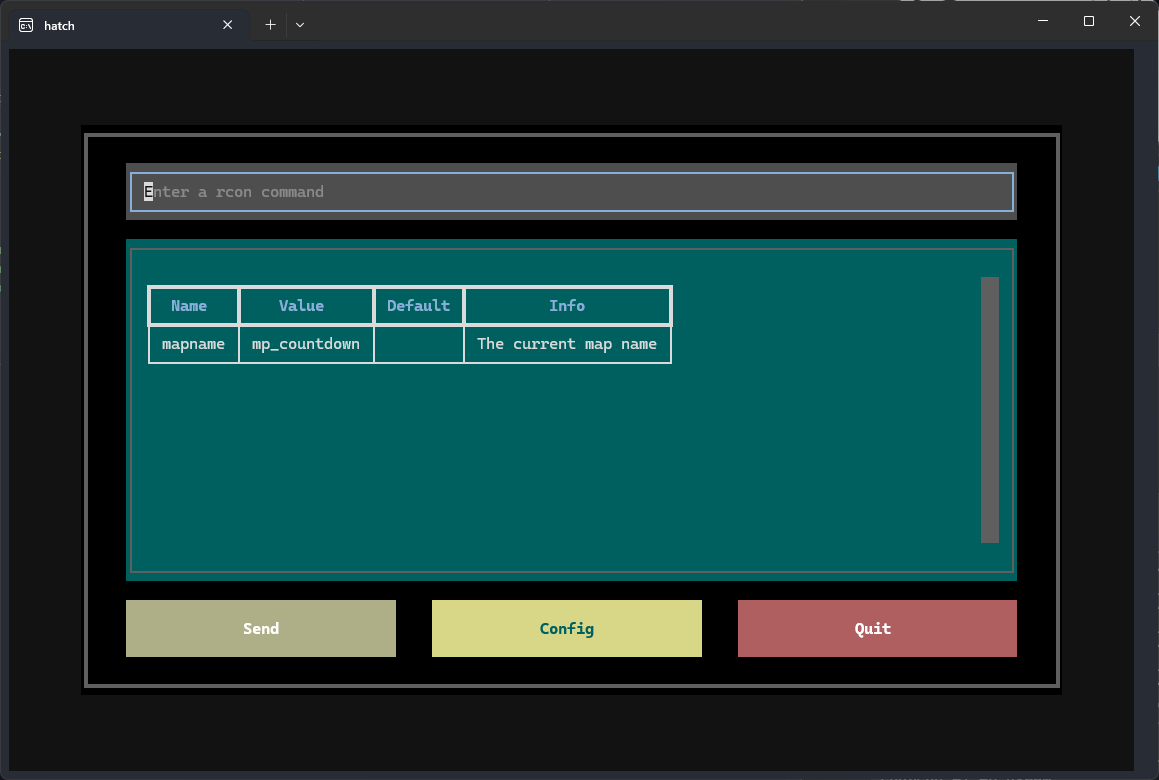Click the Name column header
The width and height of the screenshot is (1159, 780).
coord(189,306)
